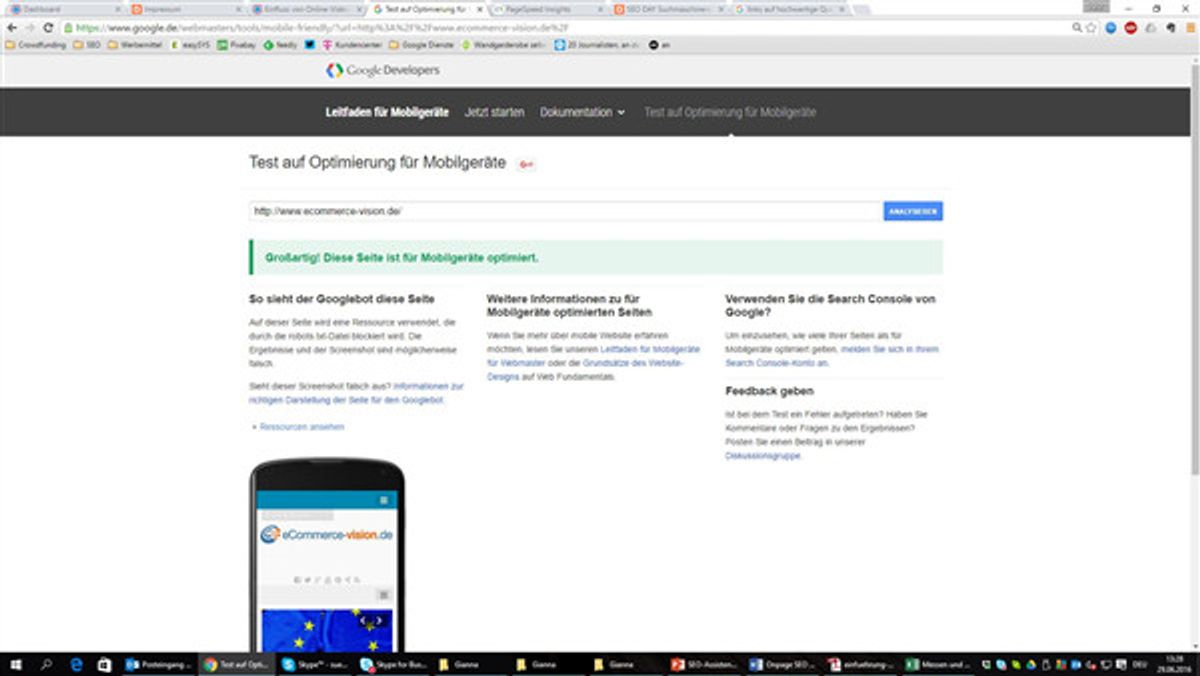Open the Google Dienste bookmark folder
1200x676 pixels.
click(x=421, y=45)
